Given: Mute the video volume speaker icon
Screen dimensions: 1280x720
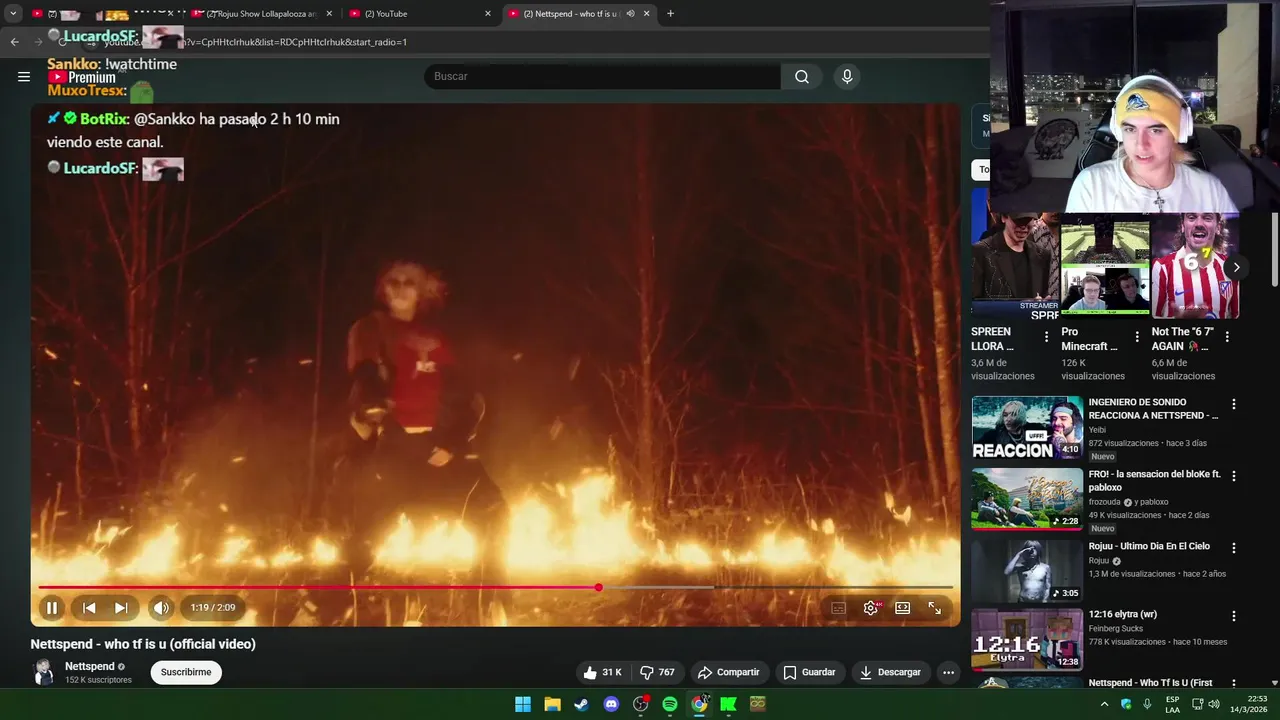Looking at the screenshot, I should pyautogui.click(x=161, y=608).
